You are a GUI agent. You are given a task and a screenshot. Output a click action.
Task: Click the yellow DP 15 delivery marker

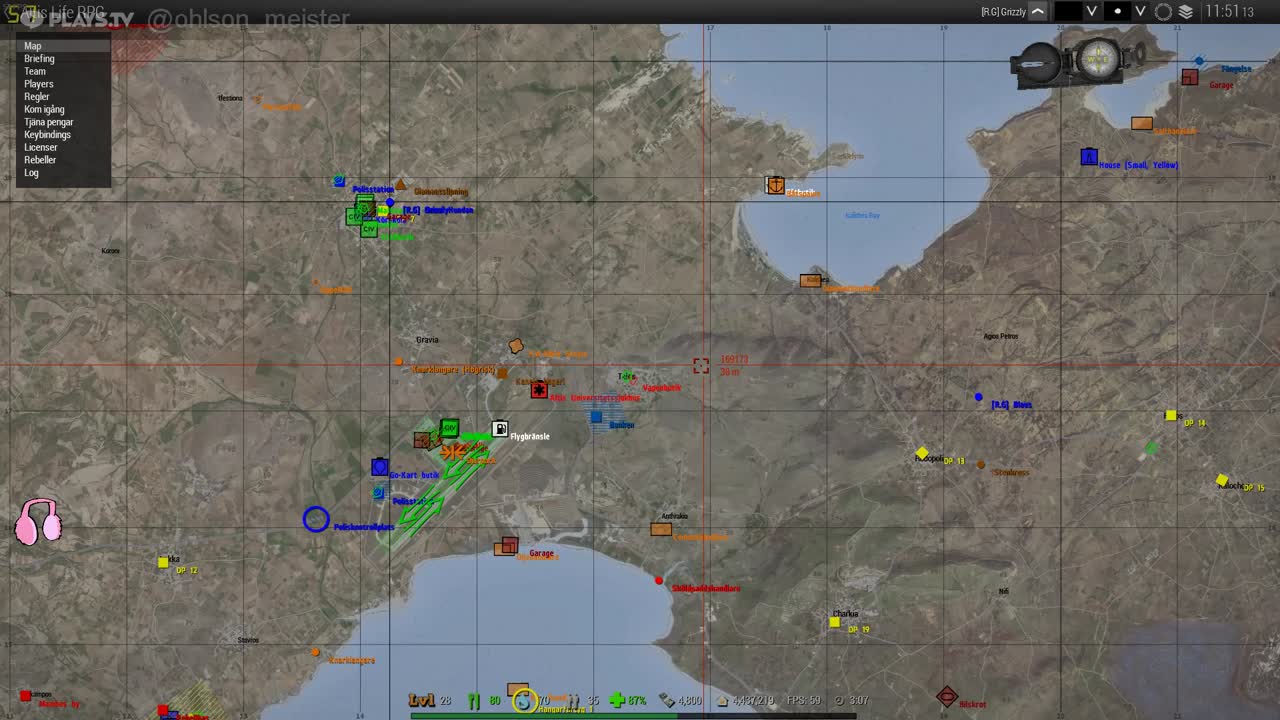(x=1222, y=481)
